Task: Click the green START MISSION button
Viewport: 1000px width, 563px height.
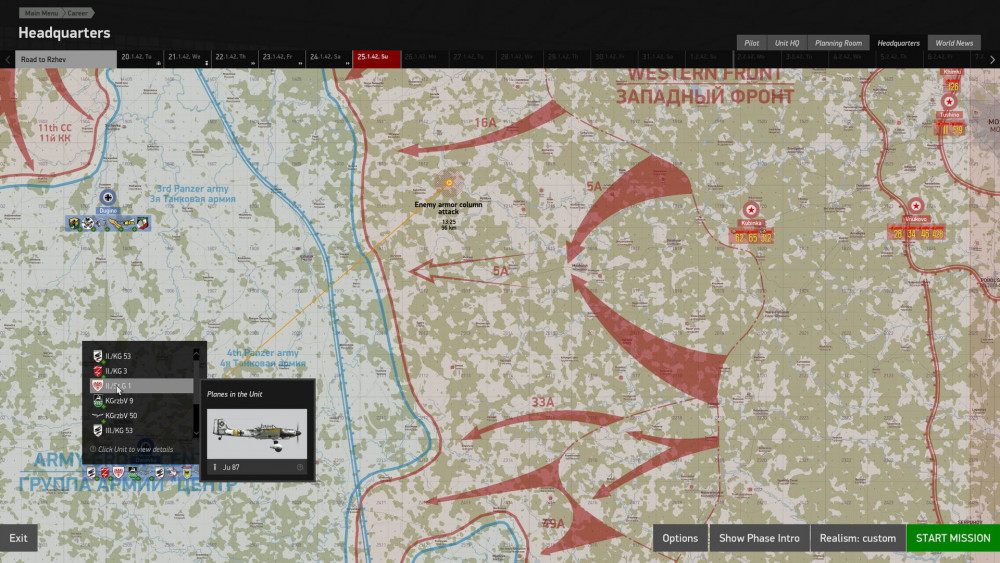Action: click(953, 538)
